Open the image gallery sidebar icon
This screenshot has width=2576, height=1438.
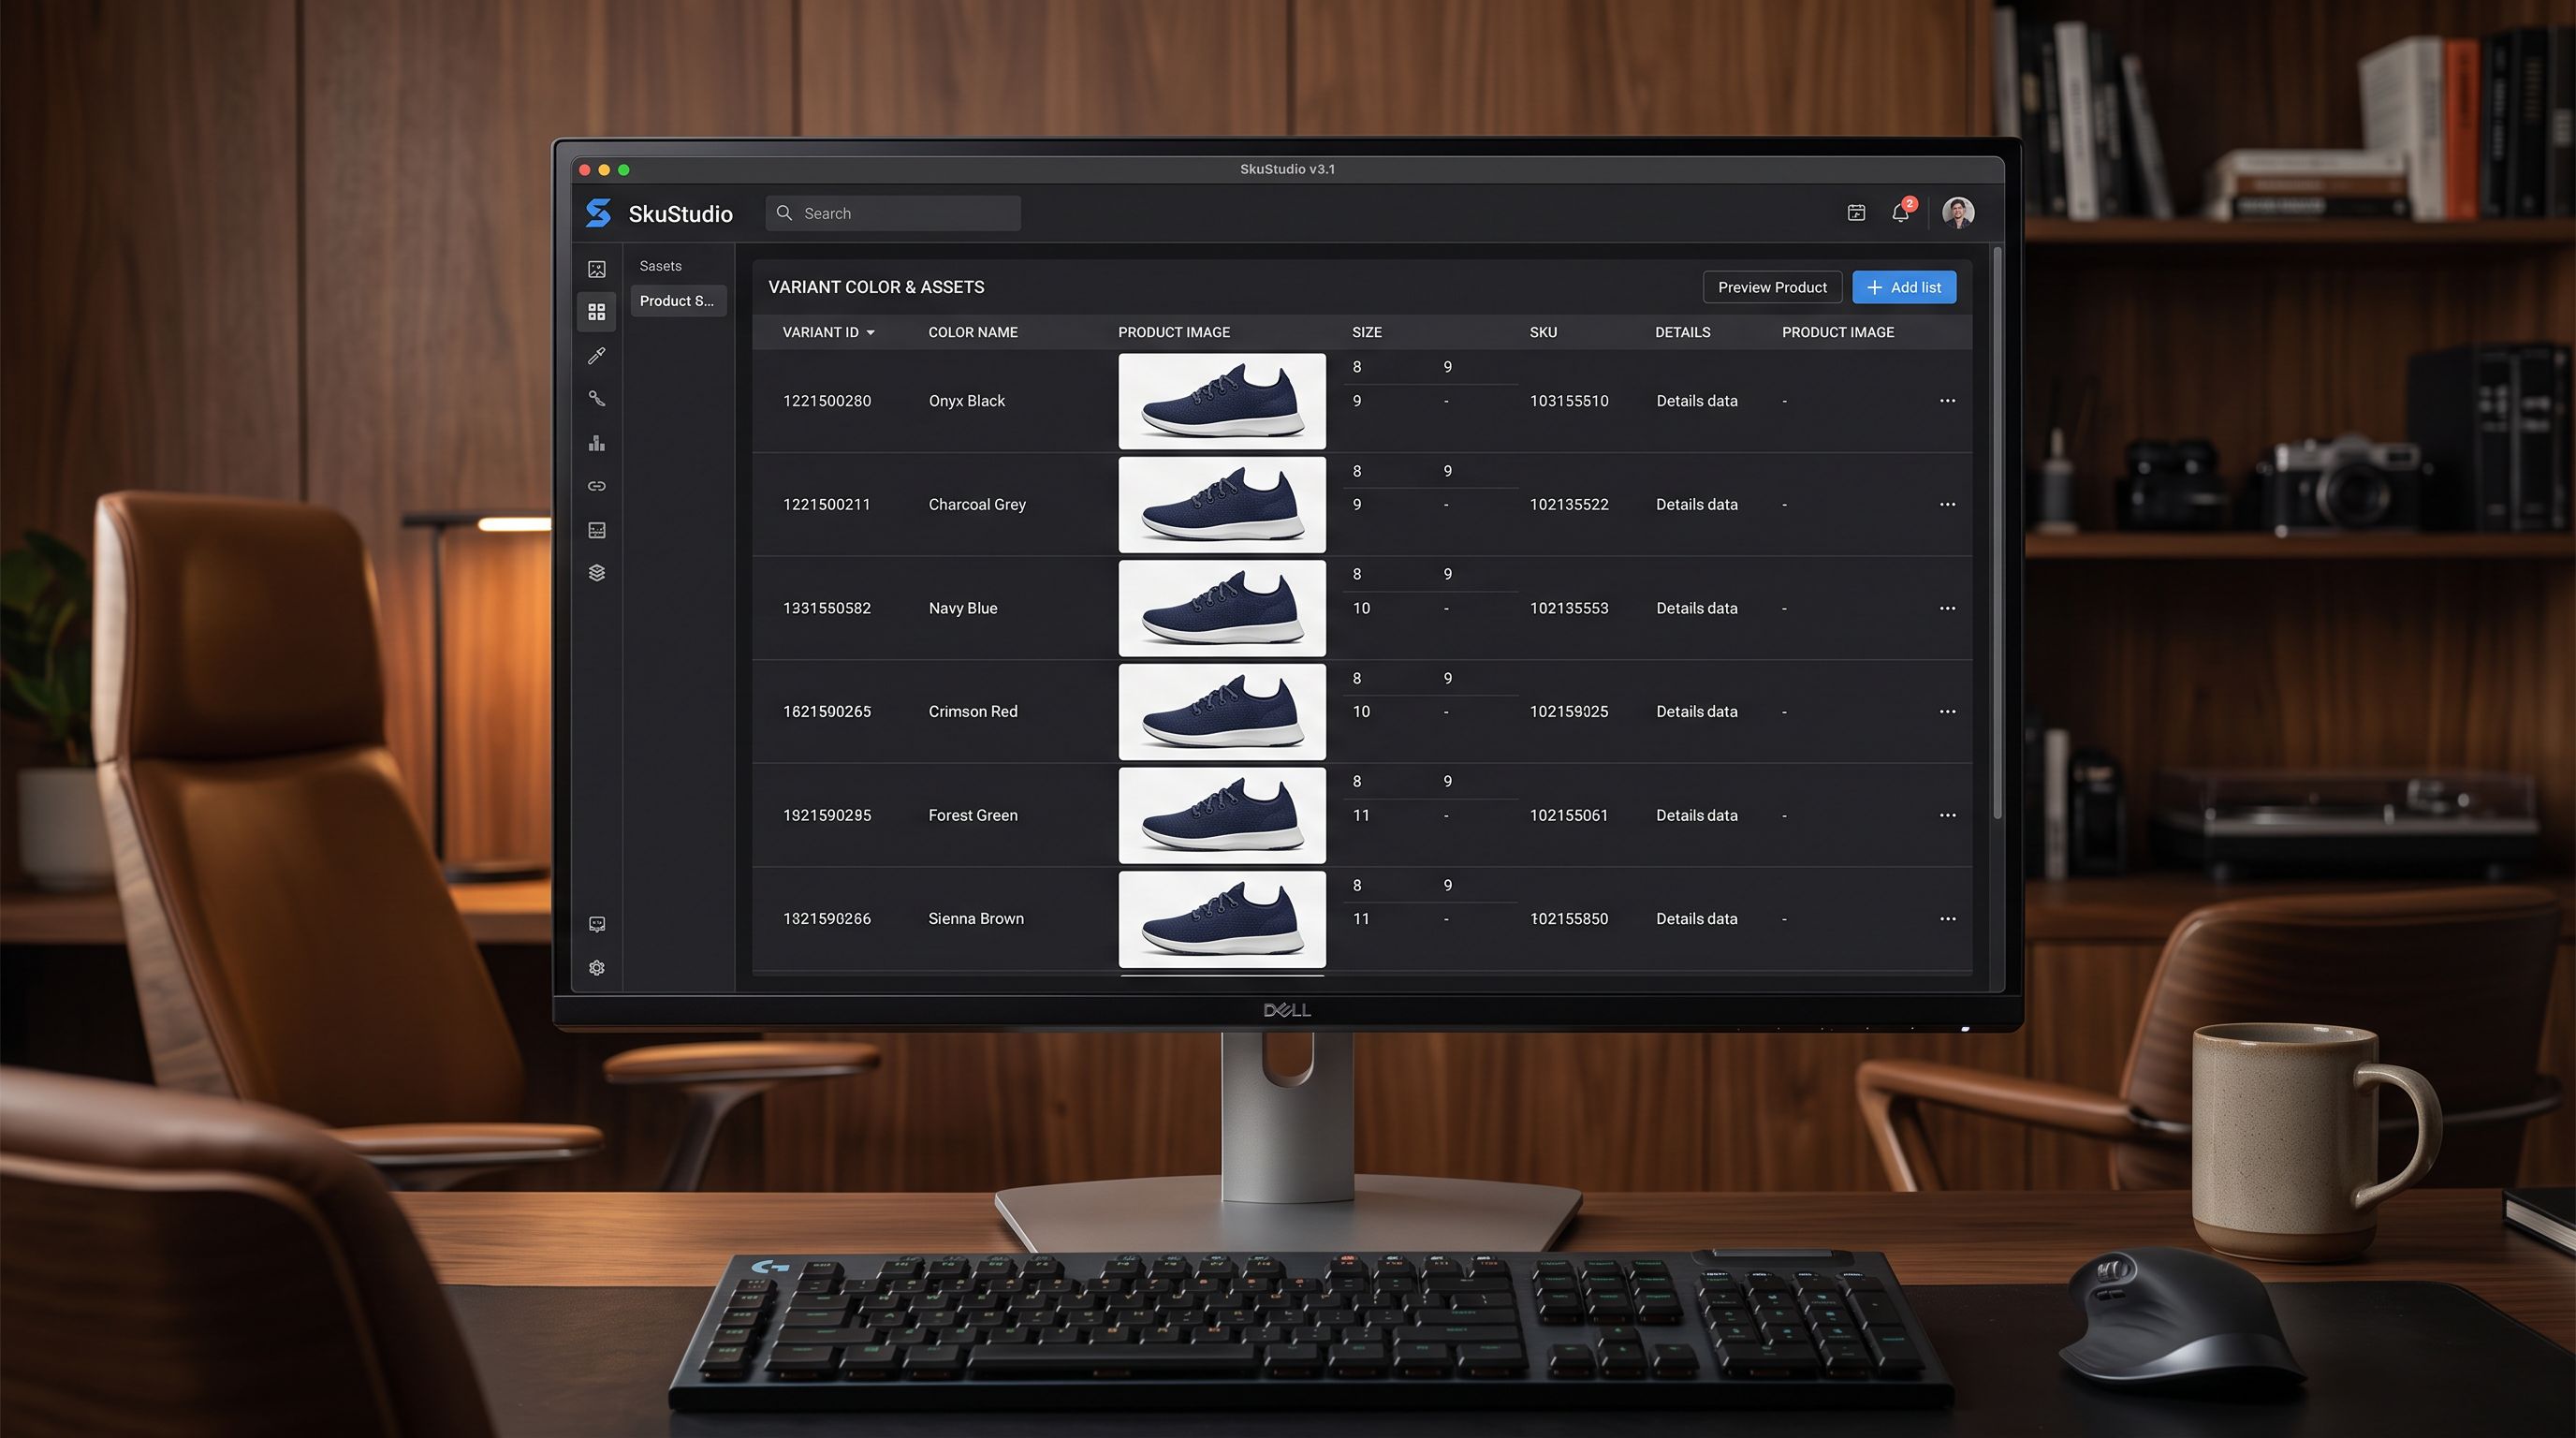[597, 269]
